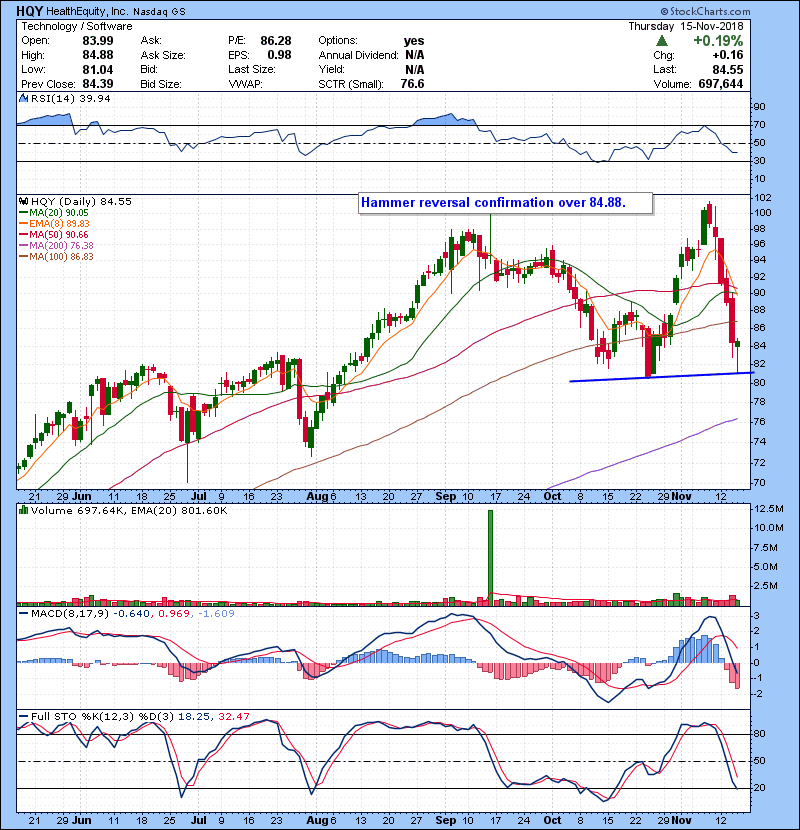Image resolution: width=800 pixels, height=830 pixels.
Task: Click the HQY (Daily) 84.55 chart title
Action: pyautogui.click(x=81, y=202)
